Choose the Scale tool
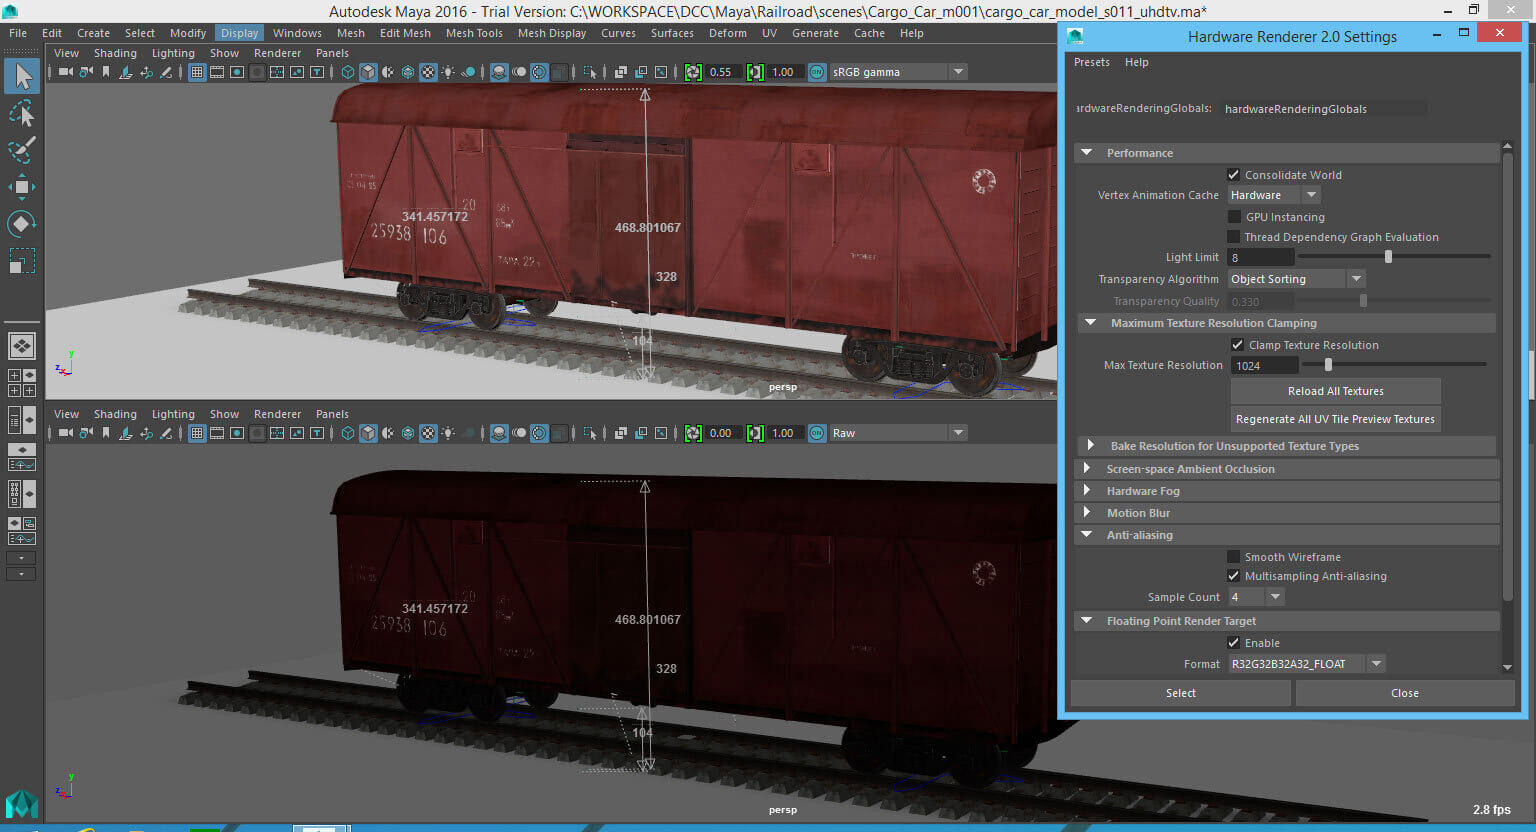The height and width of the screenshot is (832, 1536). [21, 260]
